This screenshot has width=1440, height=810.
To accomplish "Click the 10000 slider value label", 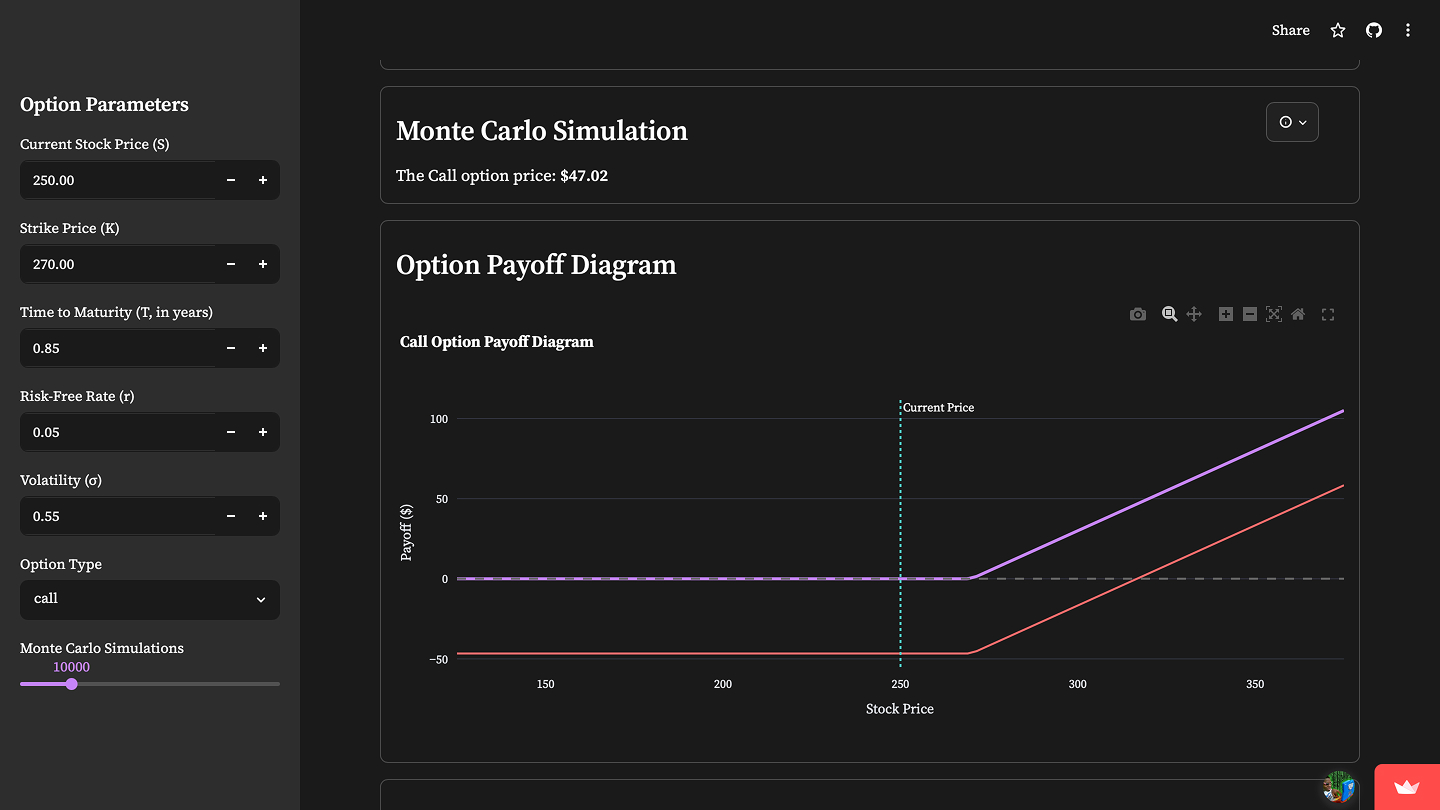I will click(x=71, y=667).
